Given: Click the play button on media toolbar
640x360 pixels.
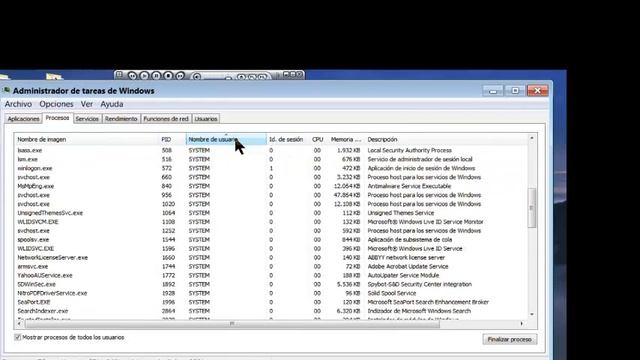Looking at the screenshot, I should pos(144,76).
